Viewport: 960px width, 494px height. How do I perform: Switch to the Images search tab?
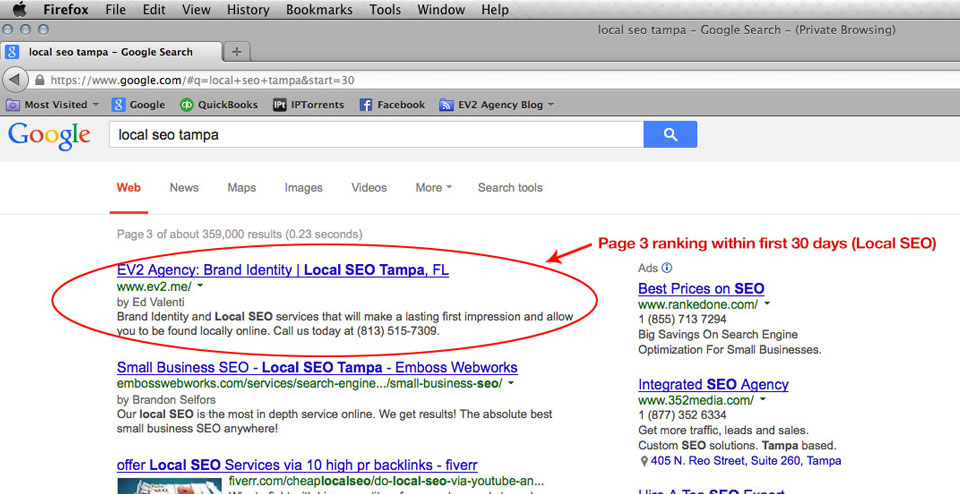(303, 187)
